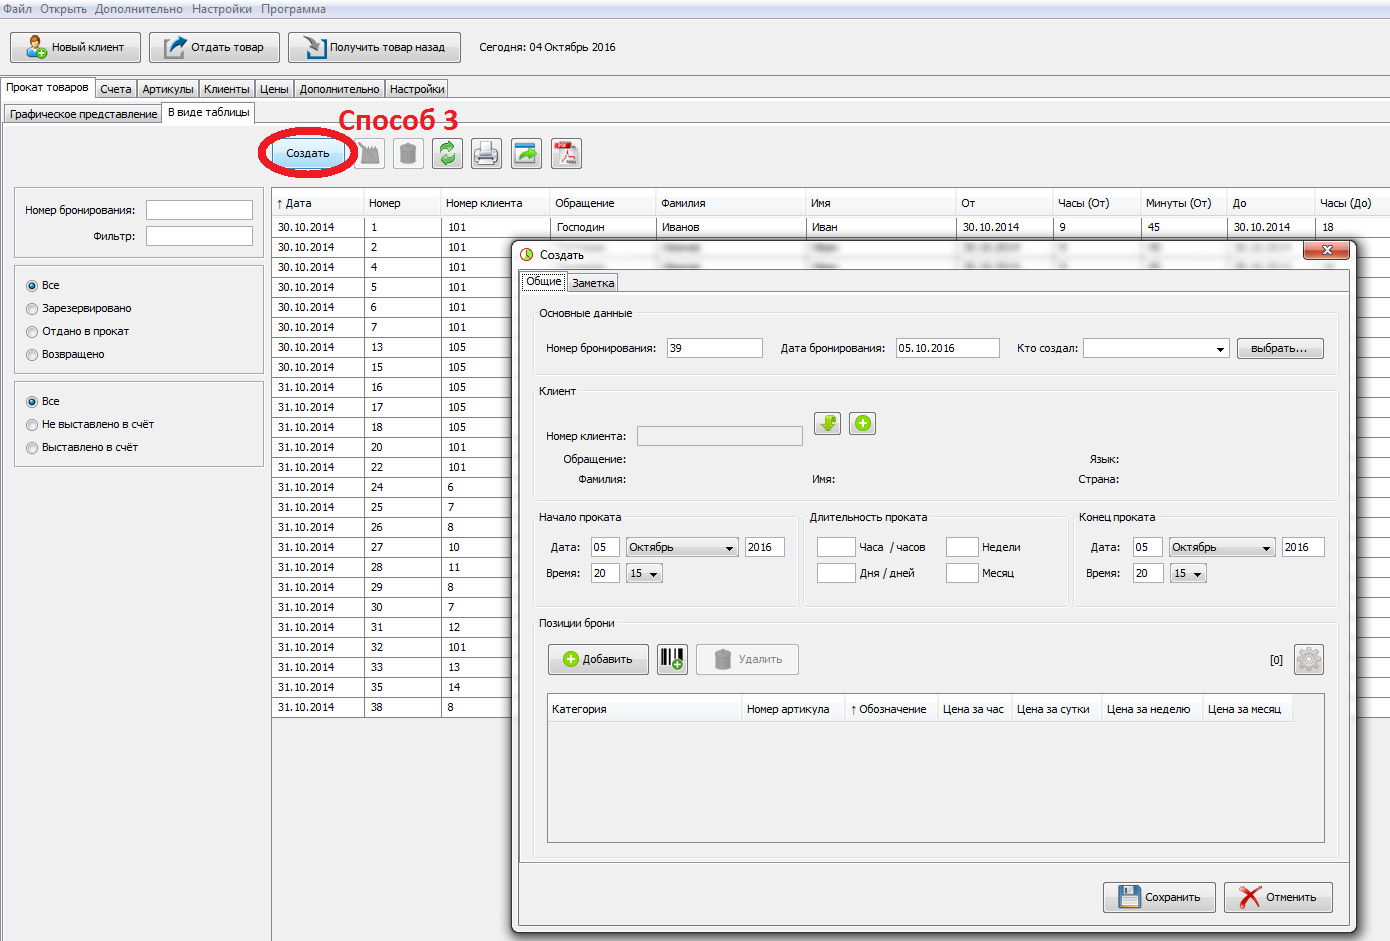This screenshot has height=941, width=1390.
Task: Open the Дополнительно menu
Action: tap(138, 9)
